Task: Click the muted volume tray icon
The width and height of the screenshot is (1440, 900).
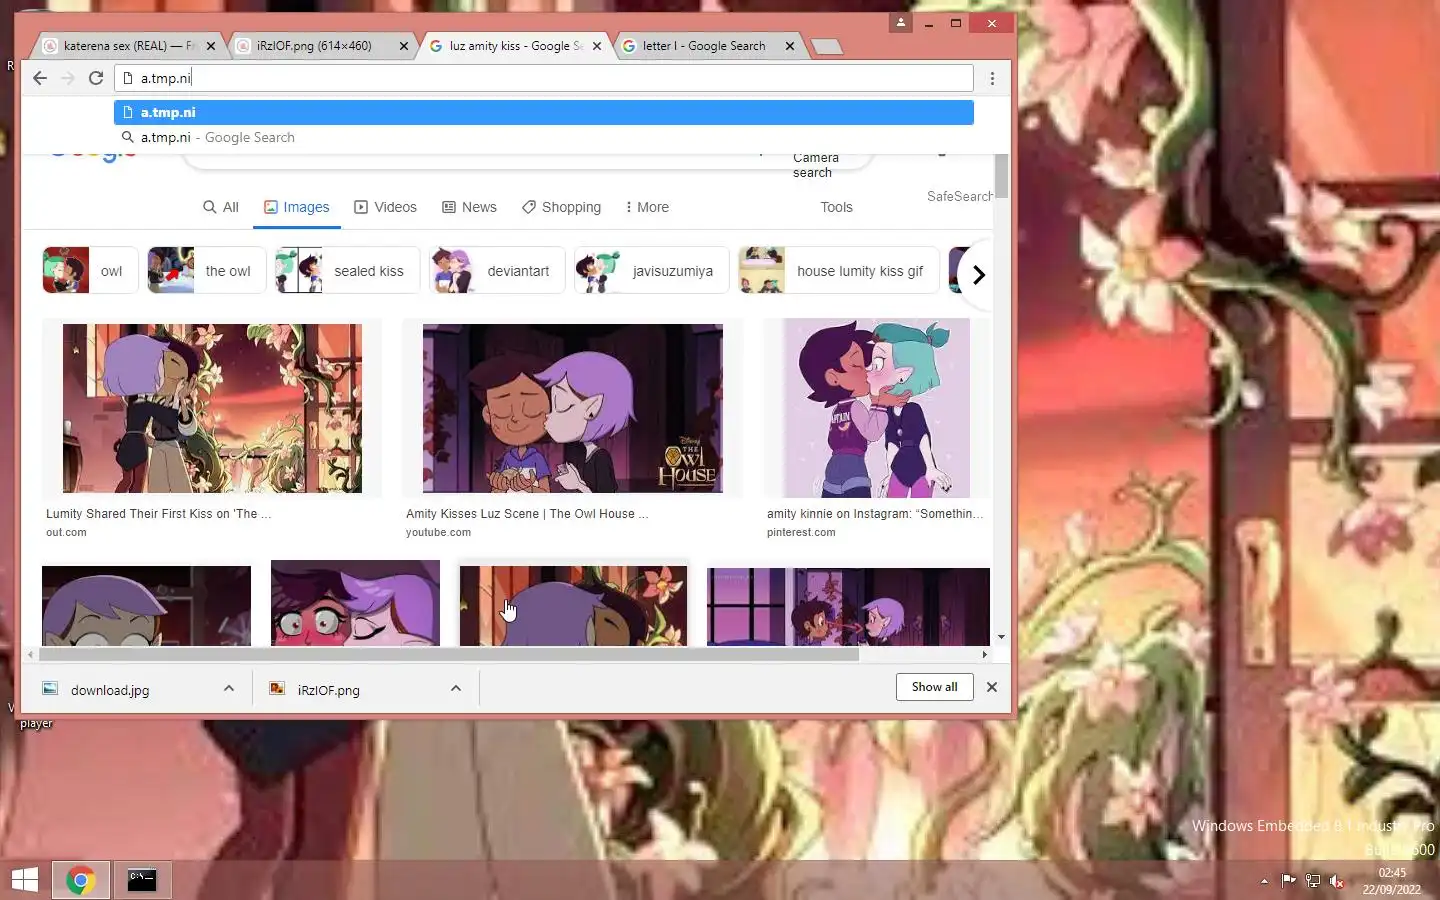Action: coord(1337,881)
